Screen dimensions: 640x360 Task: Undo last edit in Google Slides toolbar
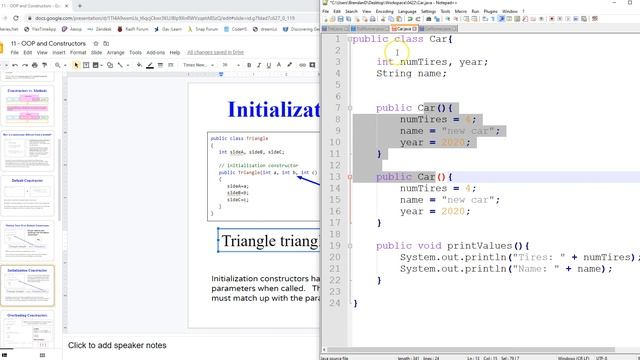pos(15,65)
